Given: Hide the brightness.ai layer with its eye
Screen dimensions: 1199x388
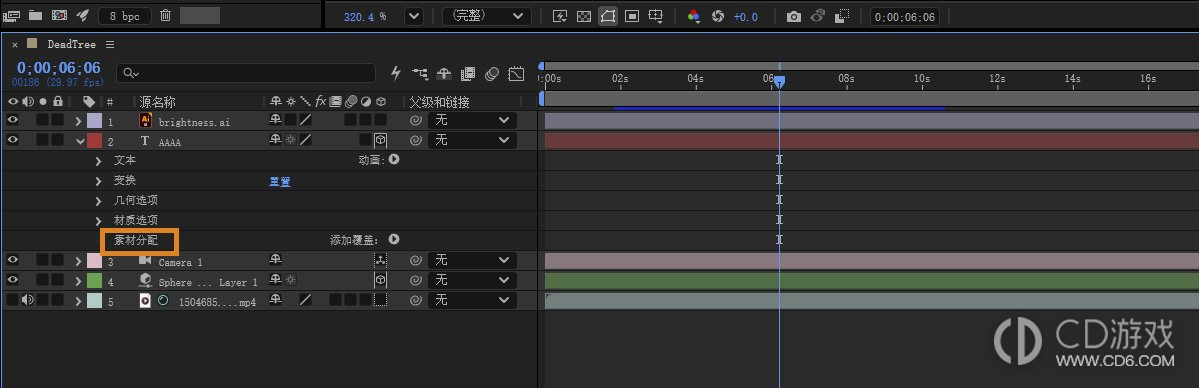Looking at the screenshot, I should tap(12, 120).
